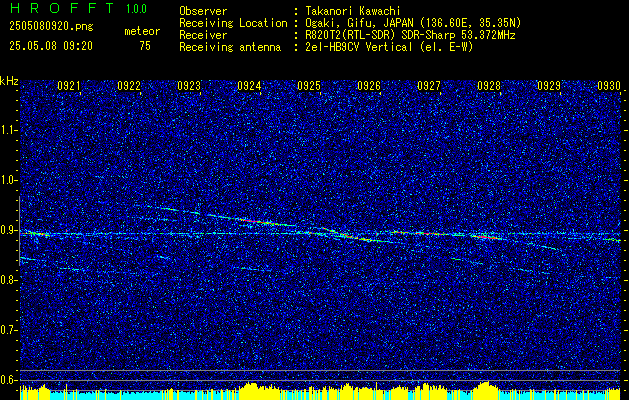Click the 0927 time marker

pyautogui.click(x=428, y=85)
